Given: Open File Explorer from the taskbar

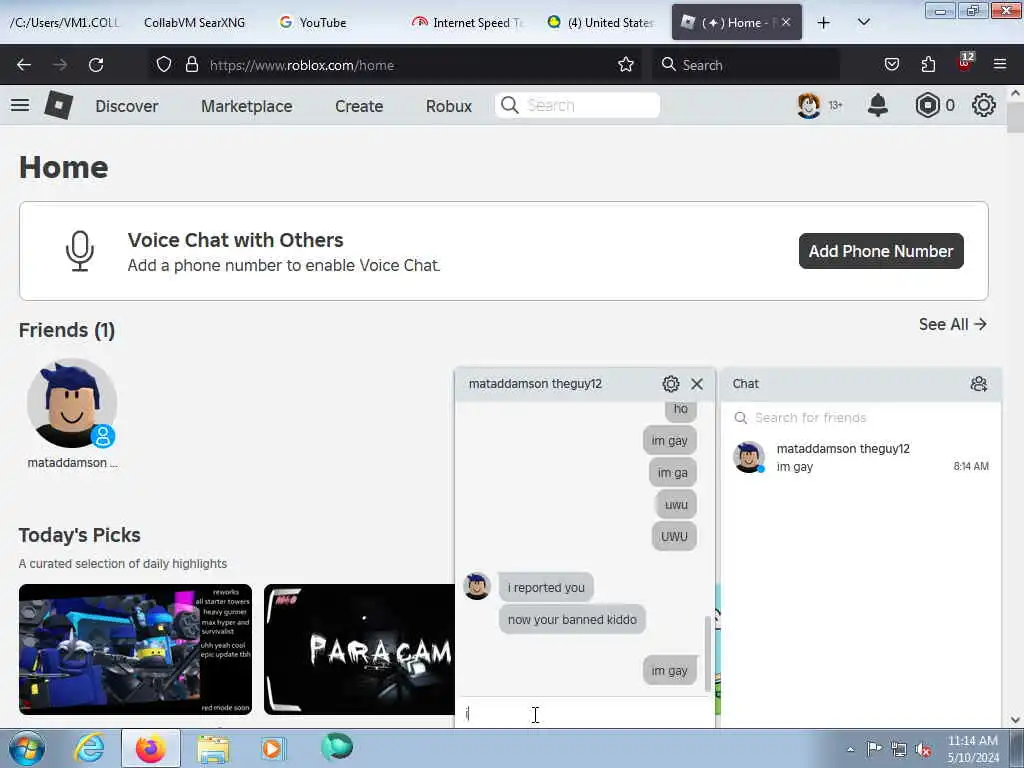Looking at the screenshot, I should 213,749.
